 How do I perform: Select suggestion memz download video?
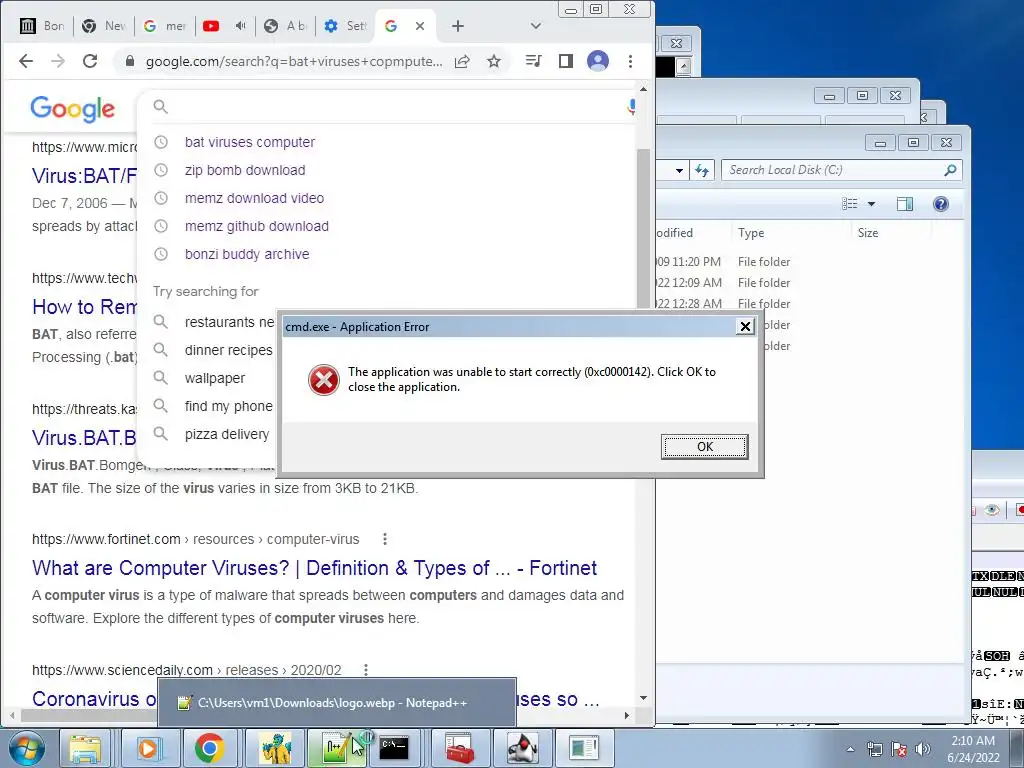(x=254, y=199)
